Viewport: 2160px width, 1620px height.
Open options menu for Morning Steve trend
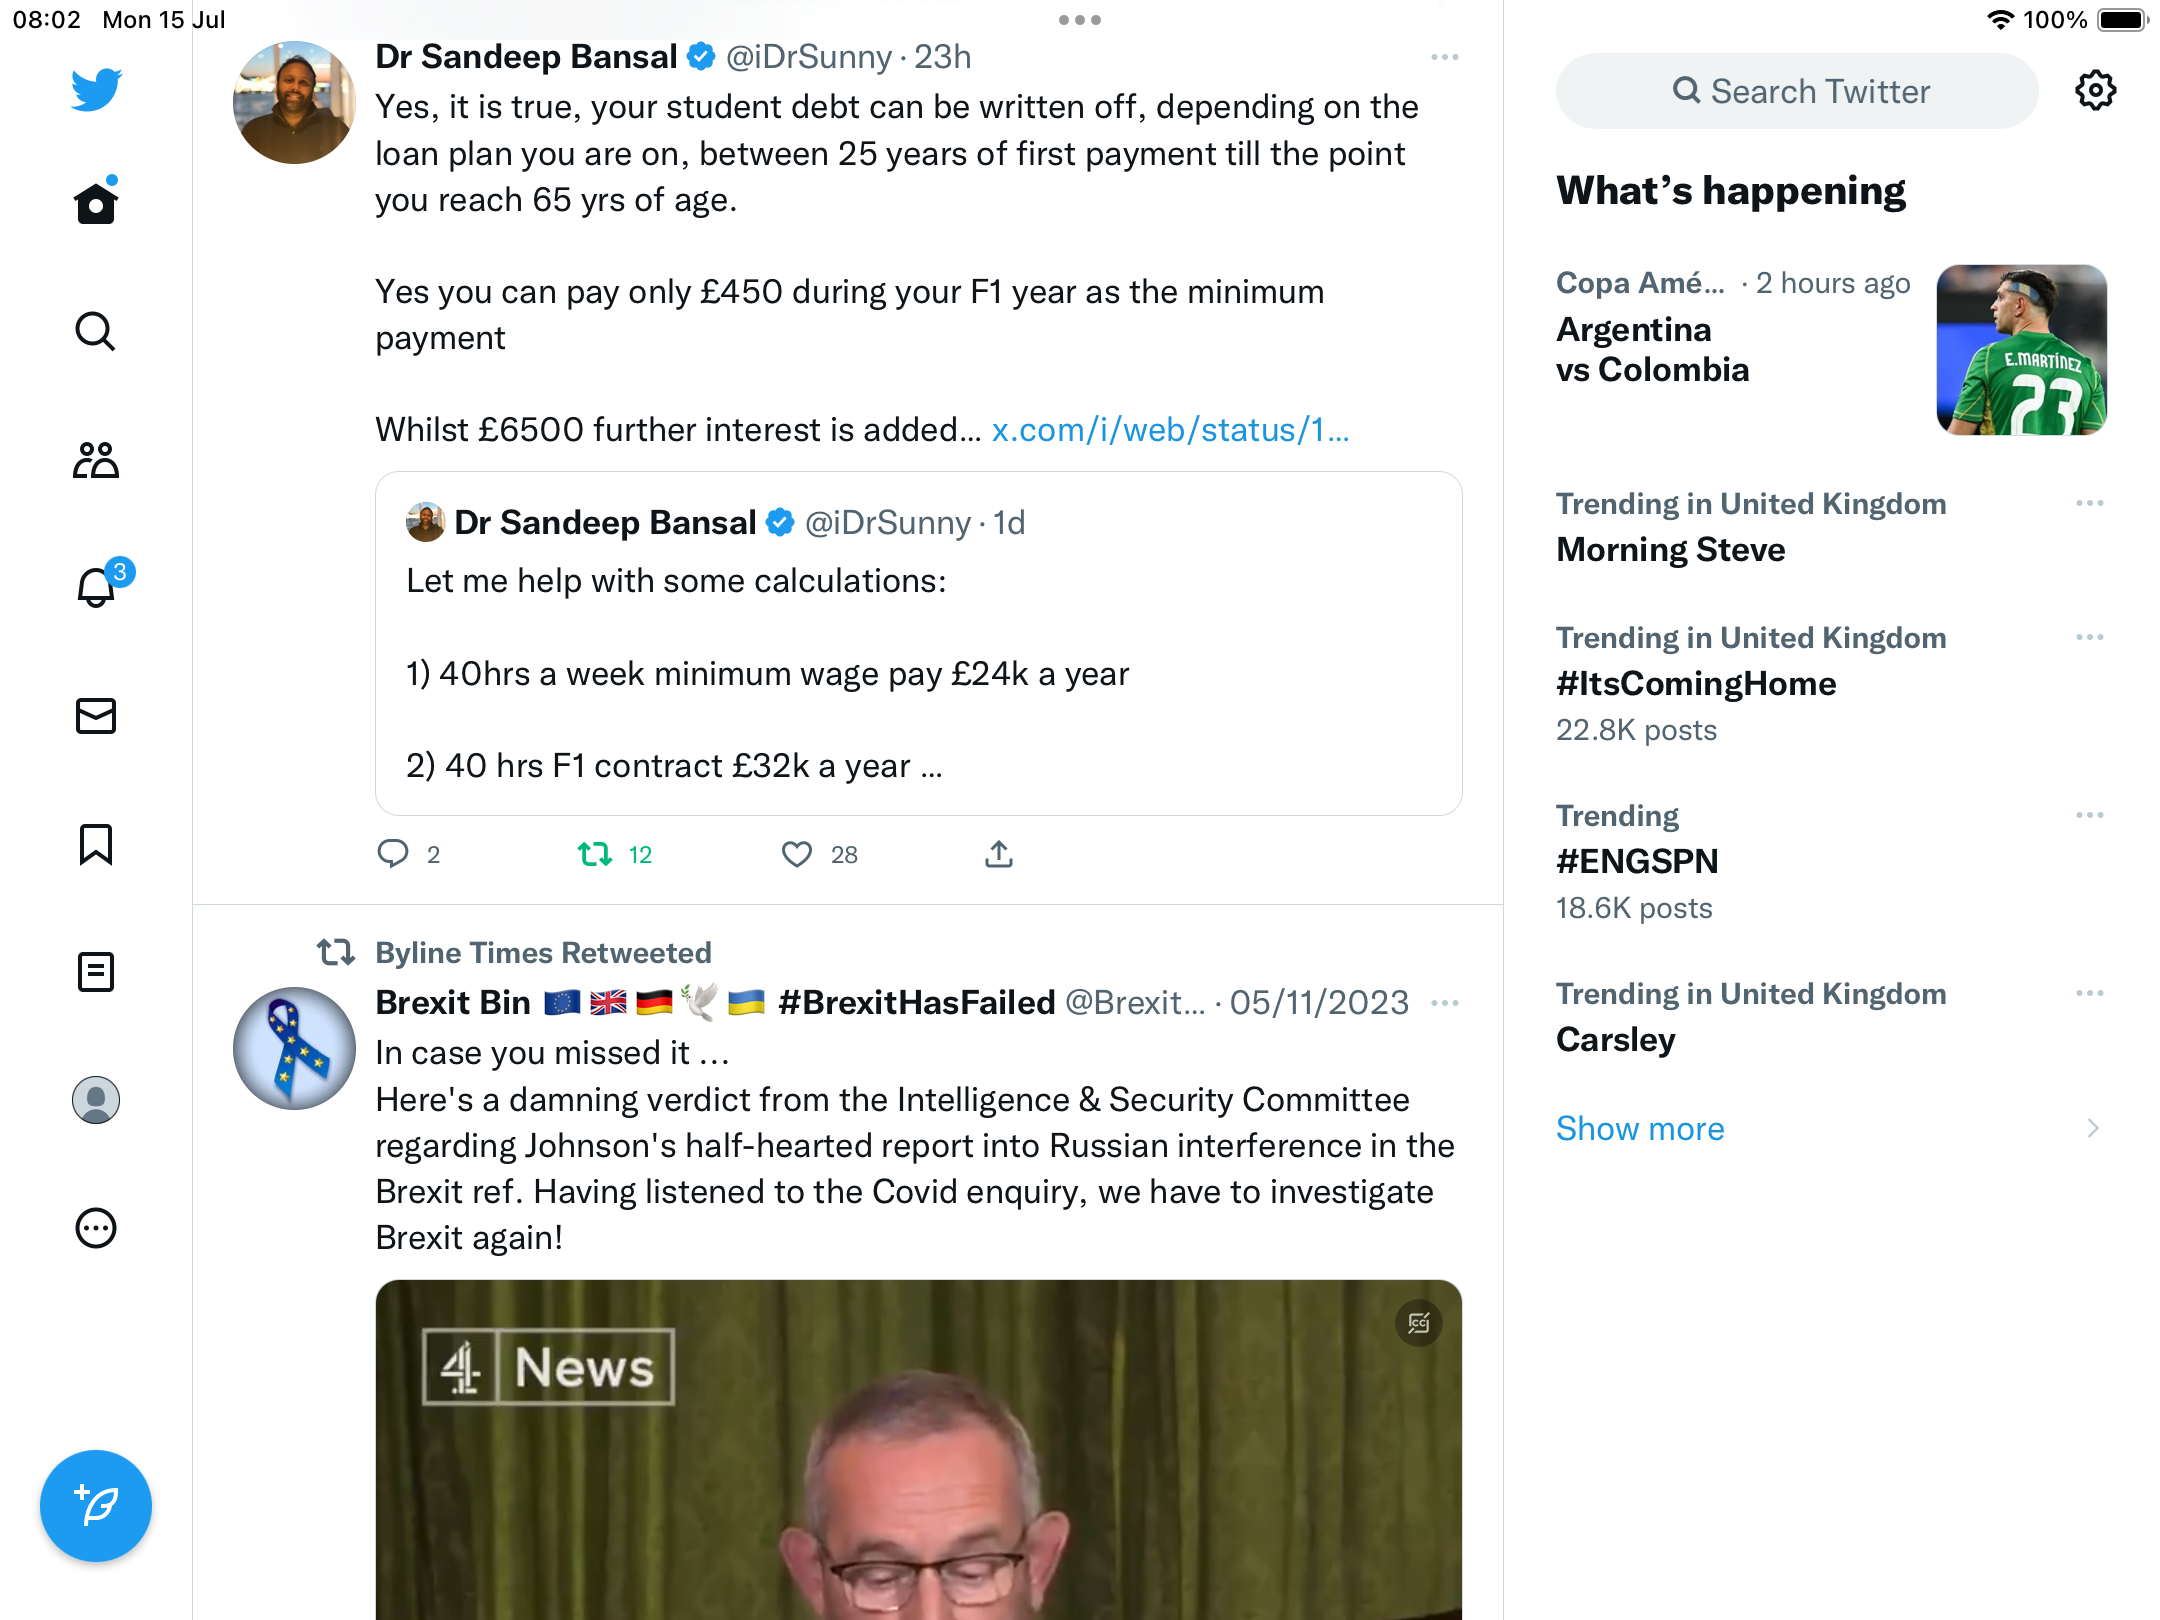(2090, 503)
